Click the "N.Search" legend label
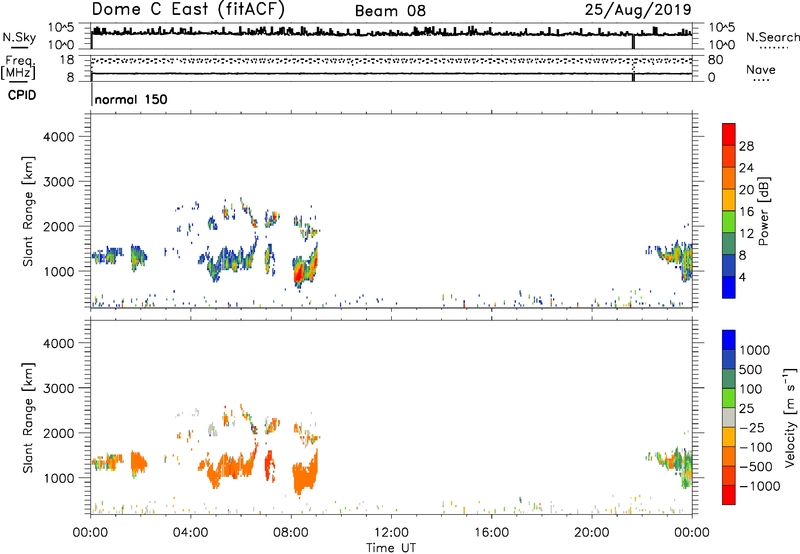This screenshot has width=800, height=554. tap(772, 37)
